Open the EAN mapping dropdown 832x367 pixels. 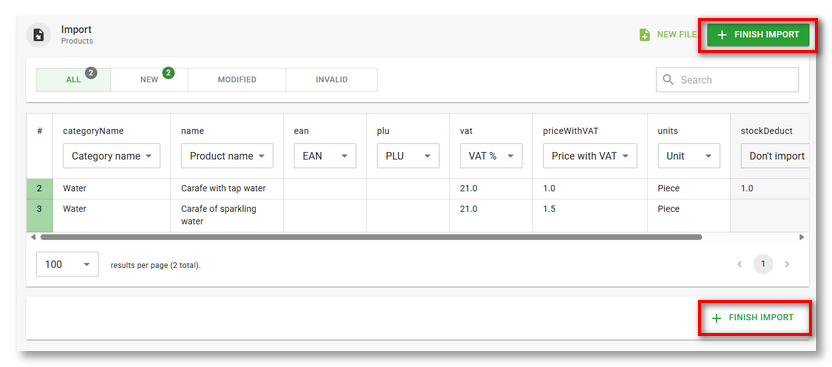click(325, 156)
